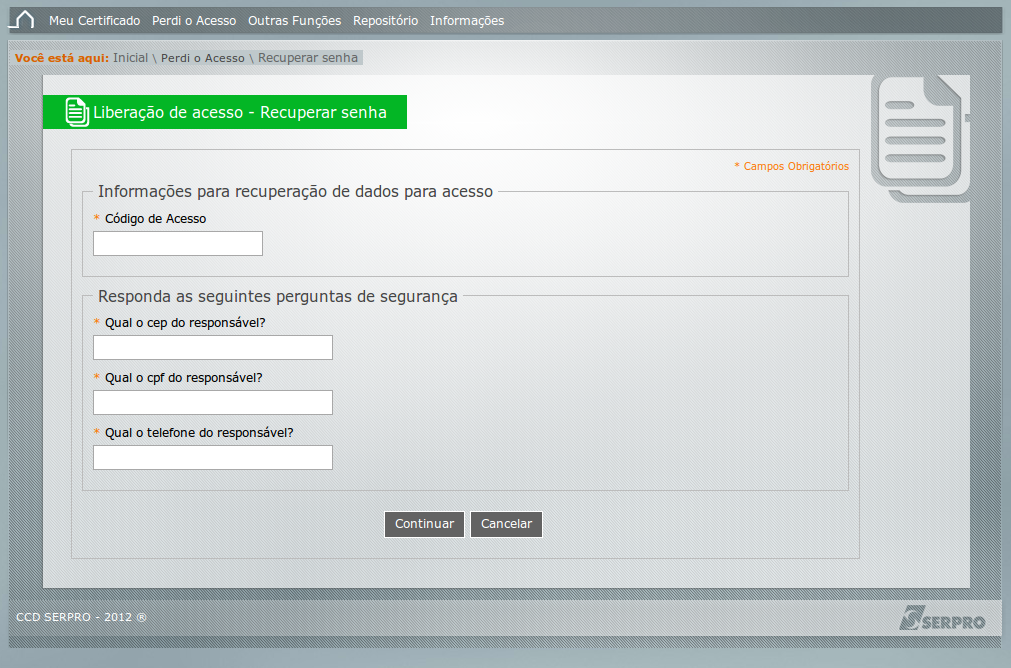Open the Repositório menu
1011x668 pixels.
tap(385, 21)
